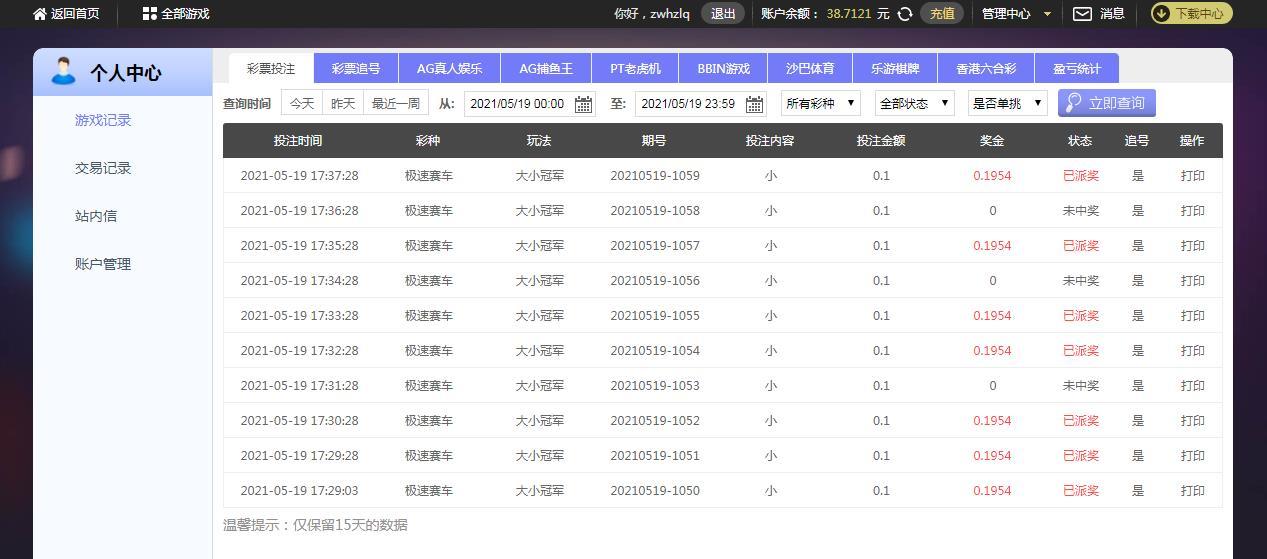Select the 最近一周 time filter
Image resolution: width=1267 pixels, height=559 pixels.
point(396,103)
